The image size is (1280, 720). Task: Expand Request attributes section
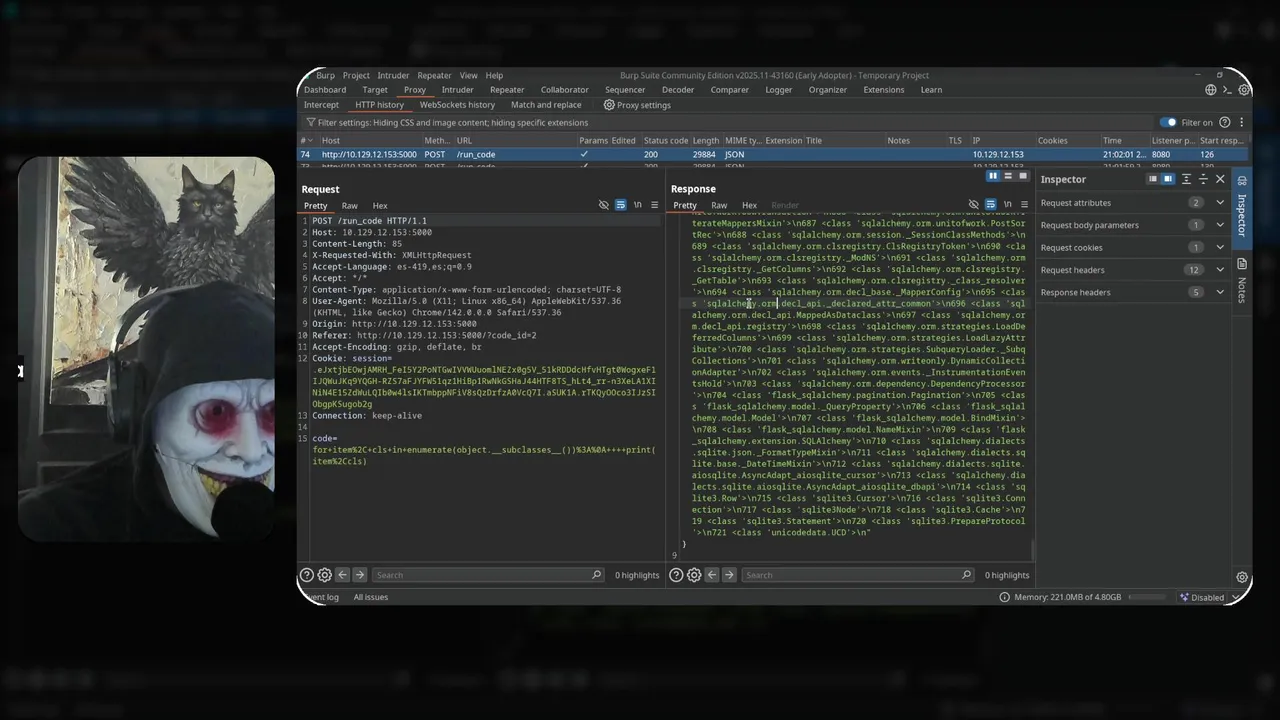1220,203
